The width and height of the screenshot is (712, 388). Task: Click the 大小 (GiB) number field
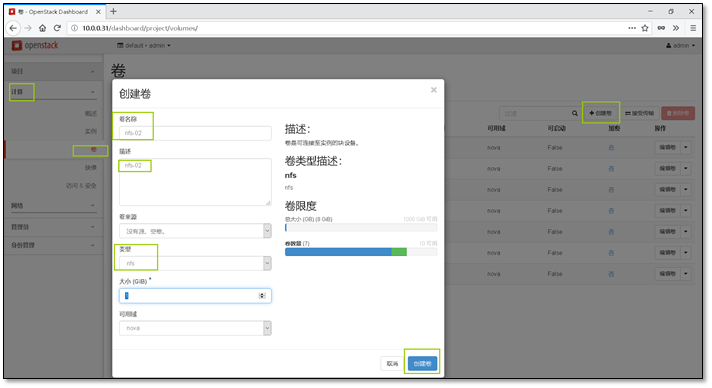coord(195,296)
